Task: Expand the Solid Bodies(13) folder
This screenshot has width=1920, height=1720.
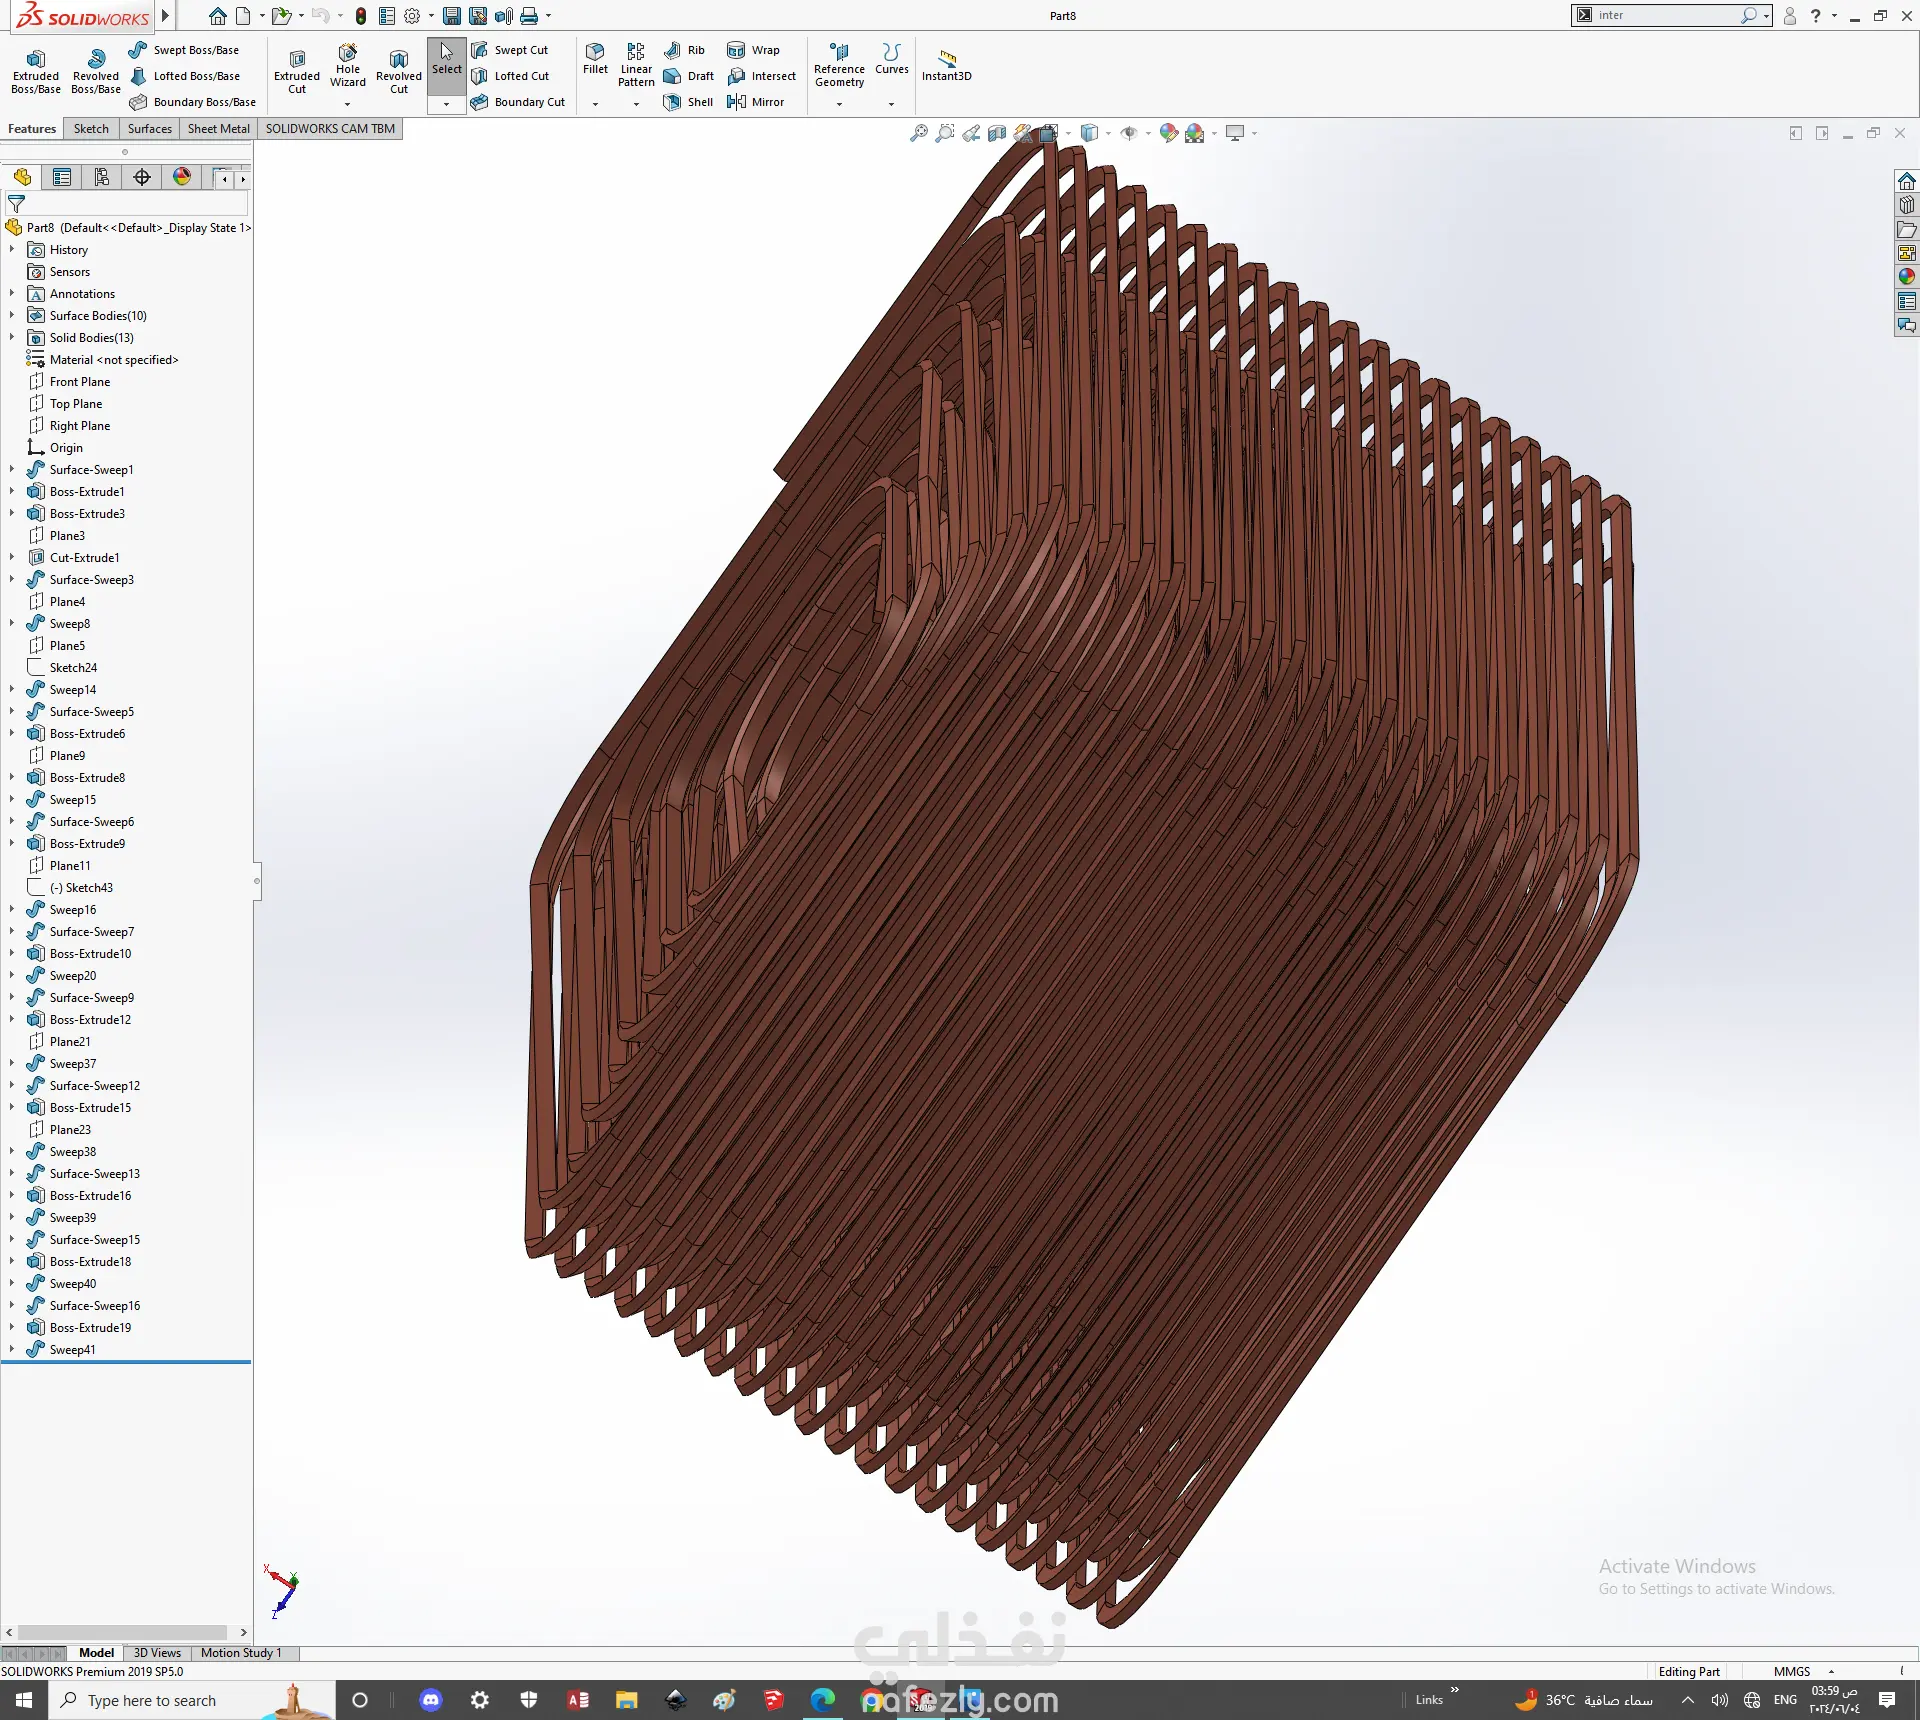Action: tap(12, 338)
